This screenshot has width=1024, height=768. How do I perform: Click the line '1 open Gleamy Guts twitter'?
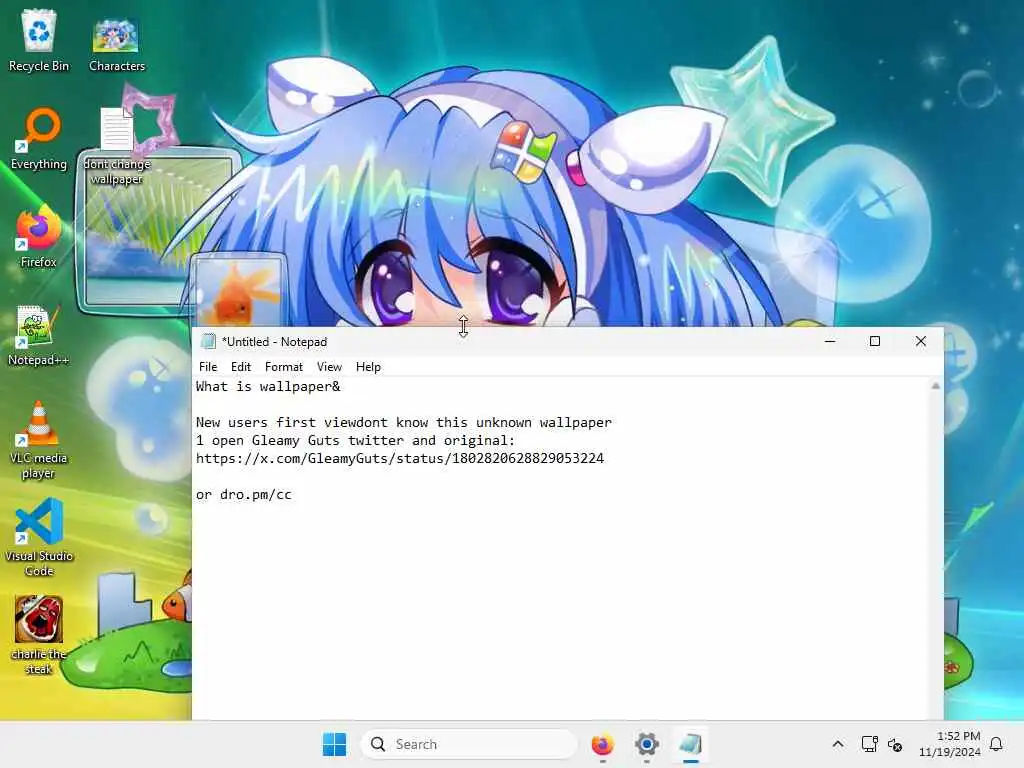355,440
